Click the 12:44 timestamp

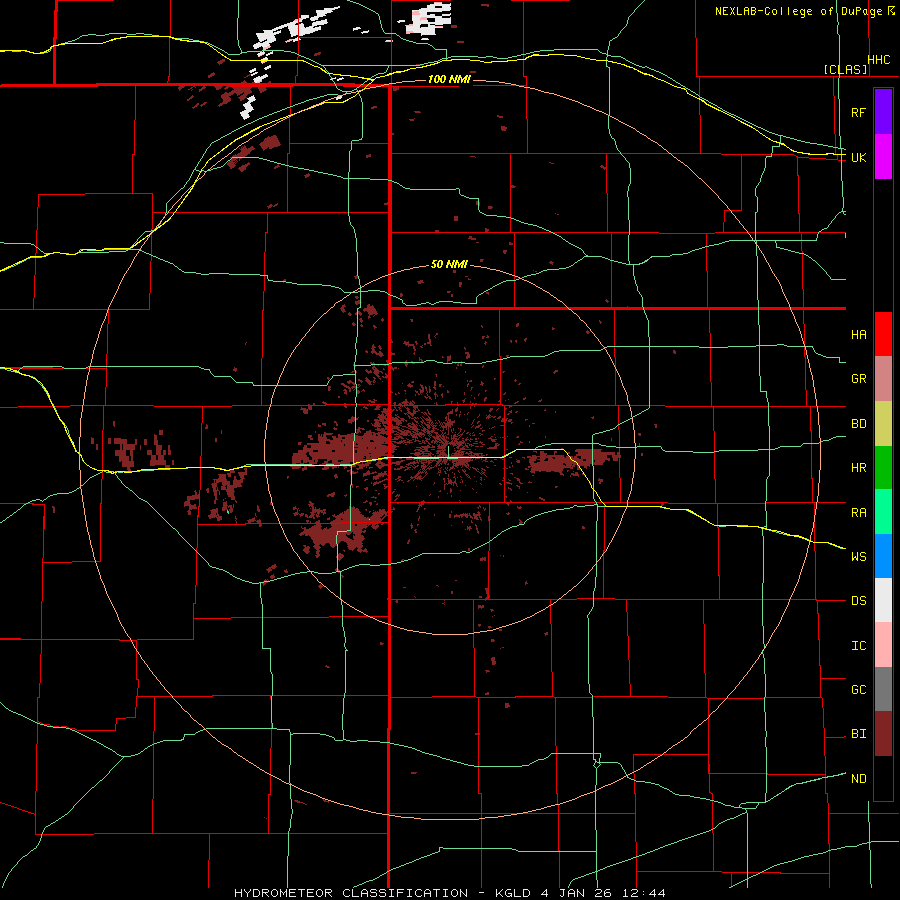coord(644,893)
